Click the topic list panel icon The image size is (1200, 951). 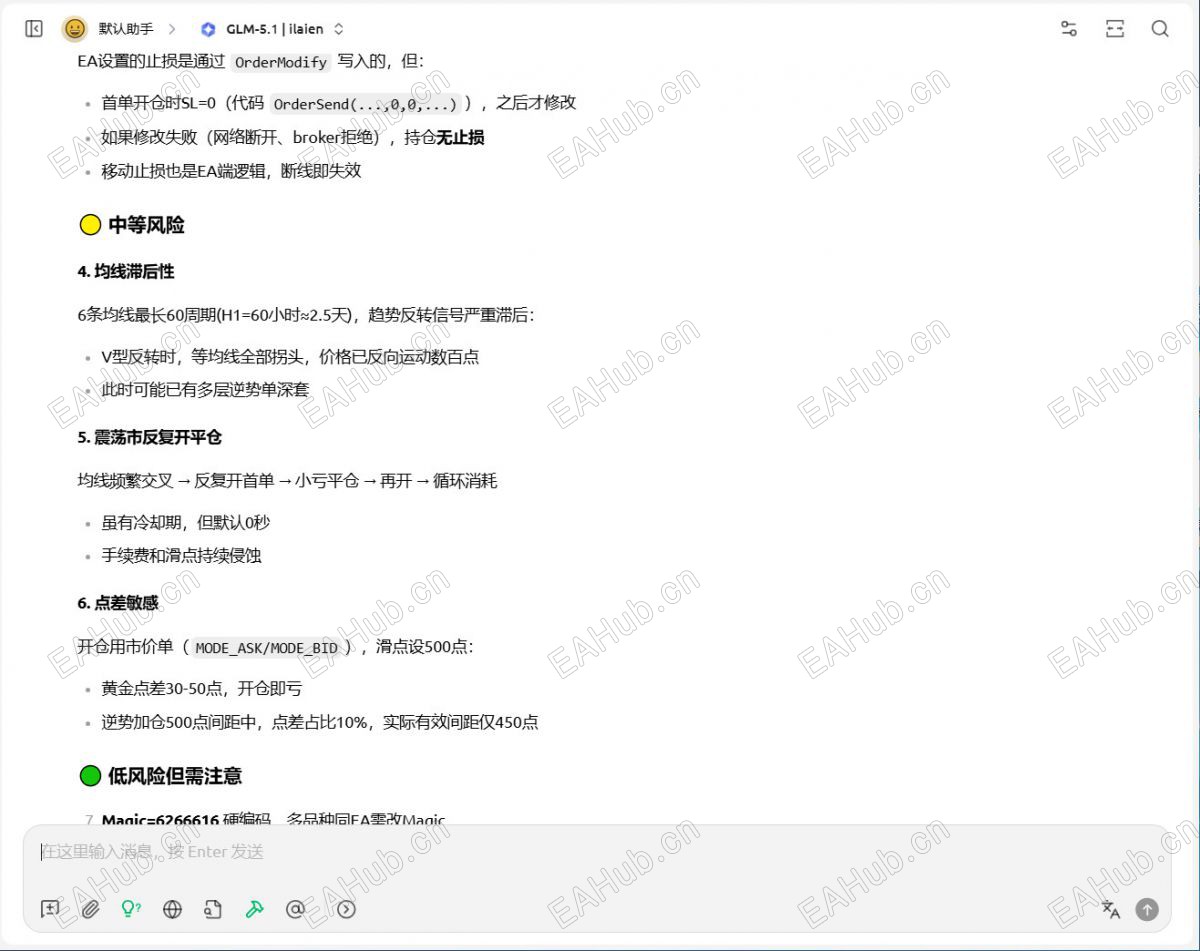point(1115,29)
